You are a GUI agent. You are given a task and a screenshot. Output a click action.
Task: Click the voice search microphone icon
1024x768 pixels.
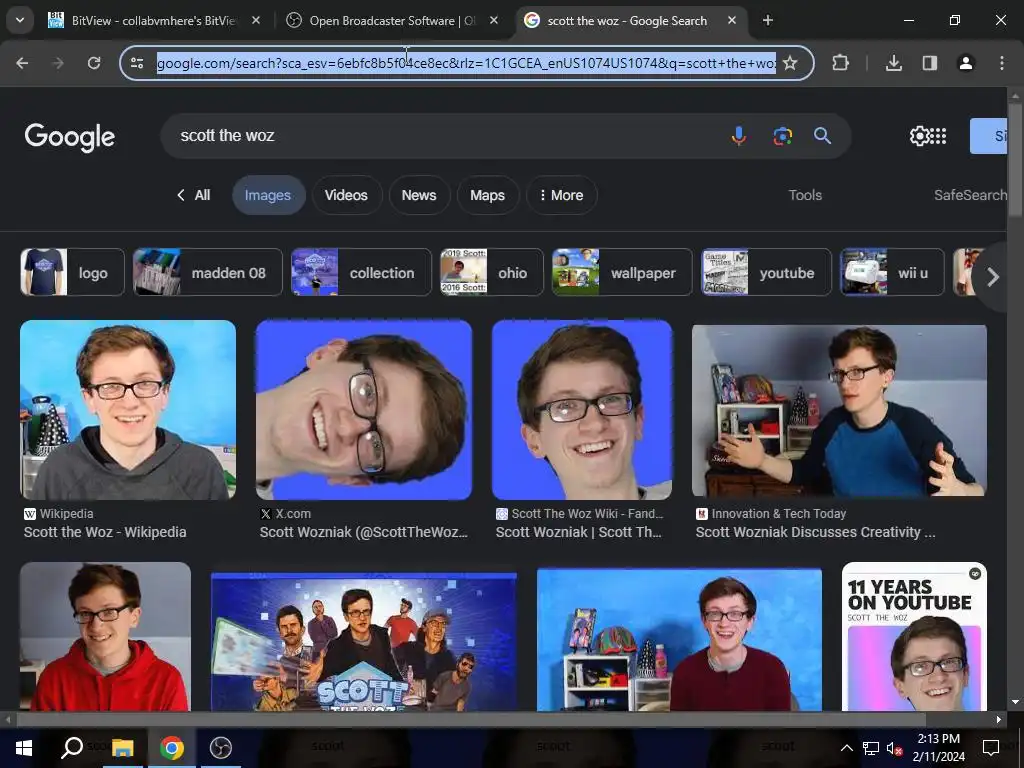pos(739,136)
